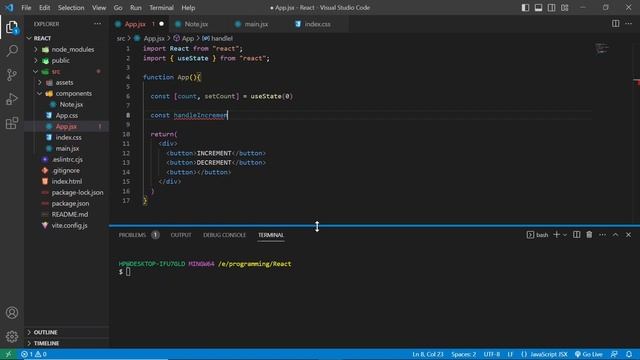Switch to the PROBLEMS panel tab
640x360 pixels.
(139, 235)
